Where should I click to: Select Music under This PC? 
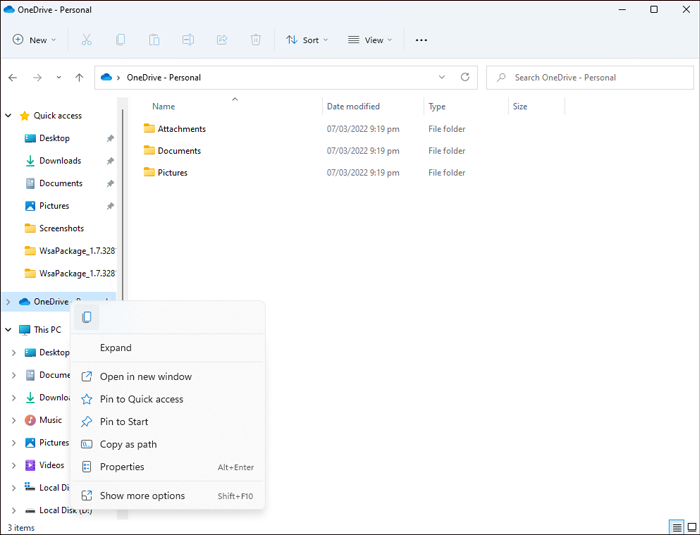50,420
